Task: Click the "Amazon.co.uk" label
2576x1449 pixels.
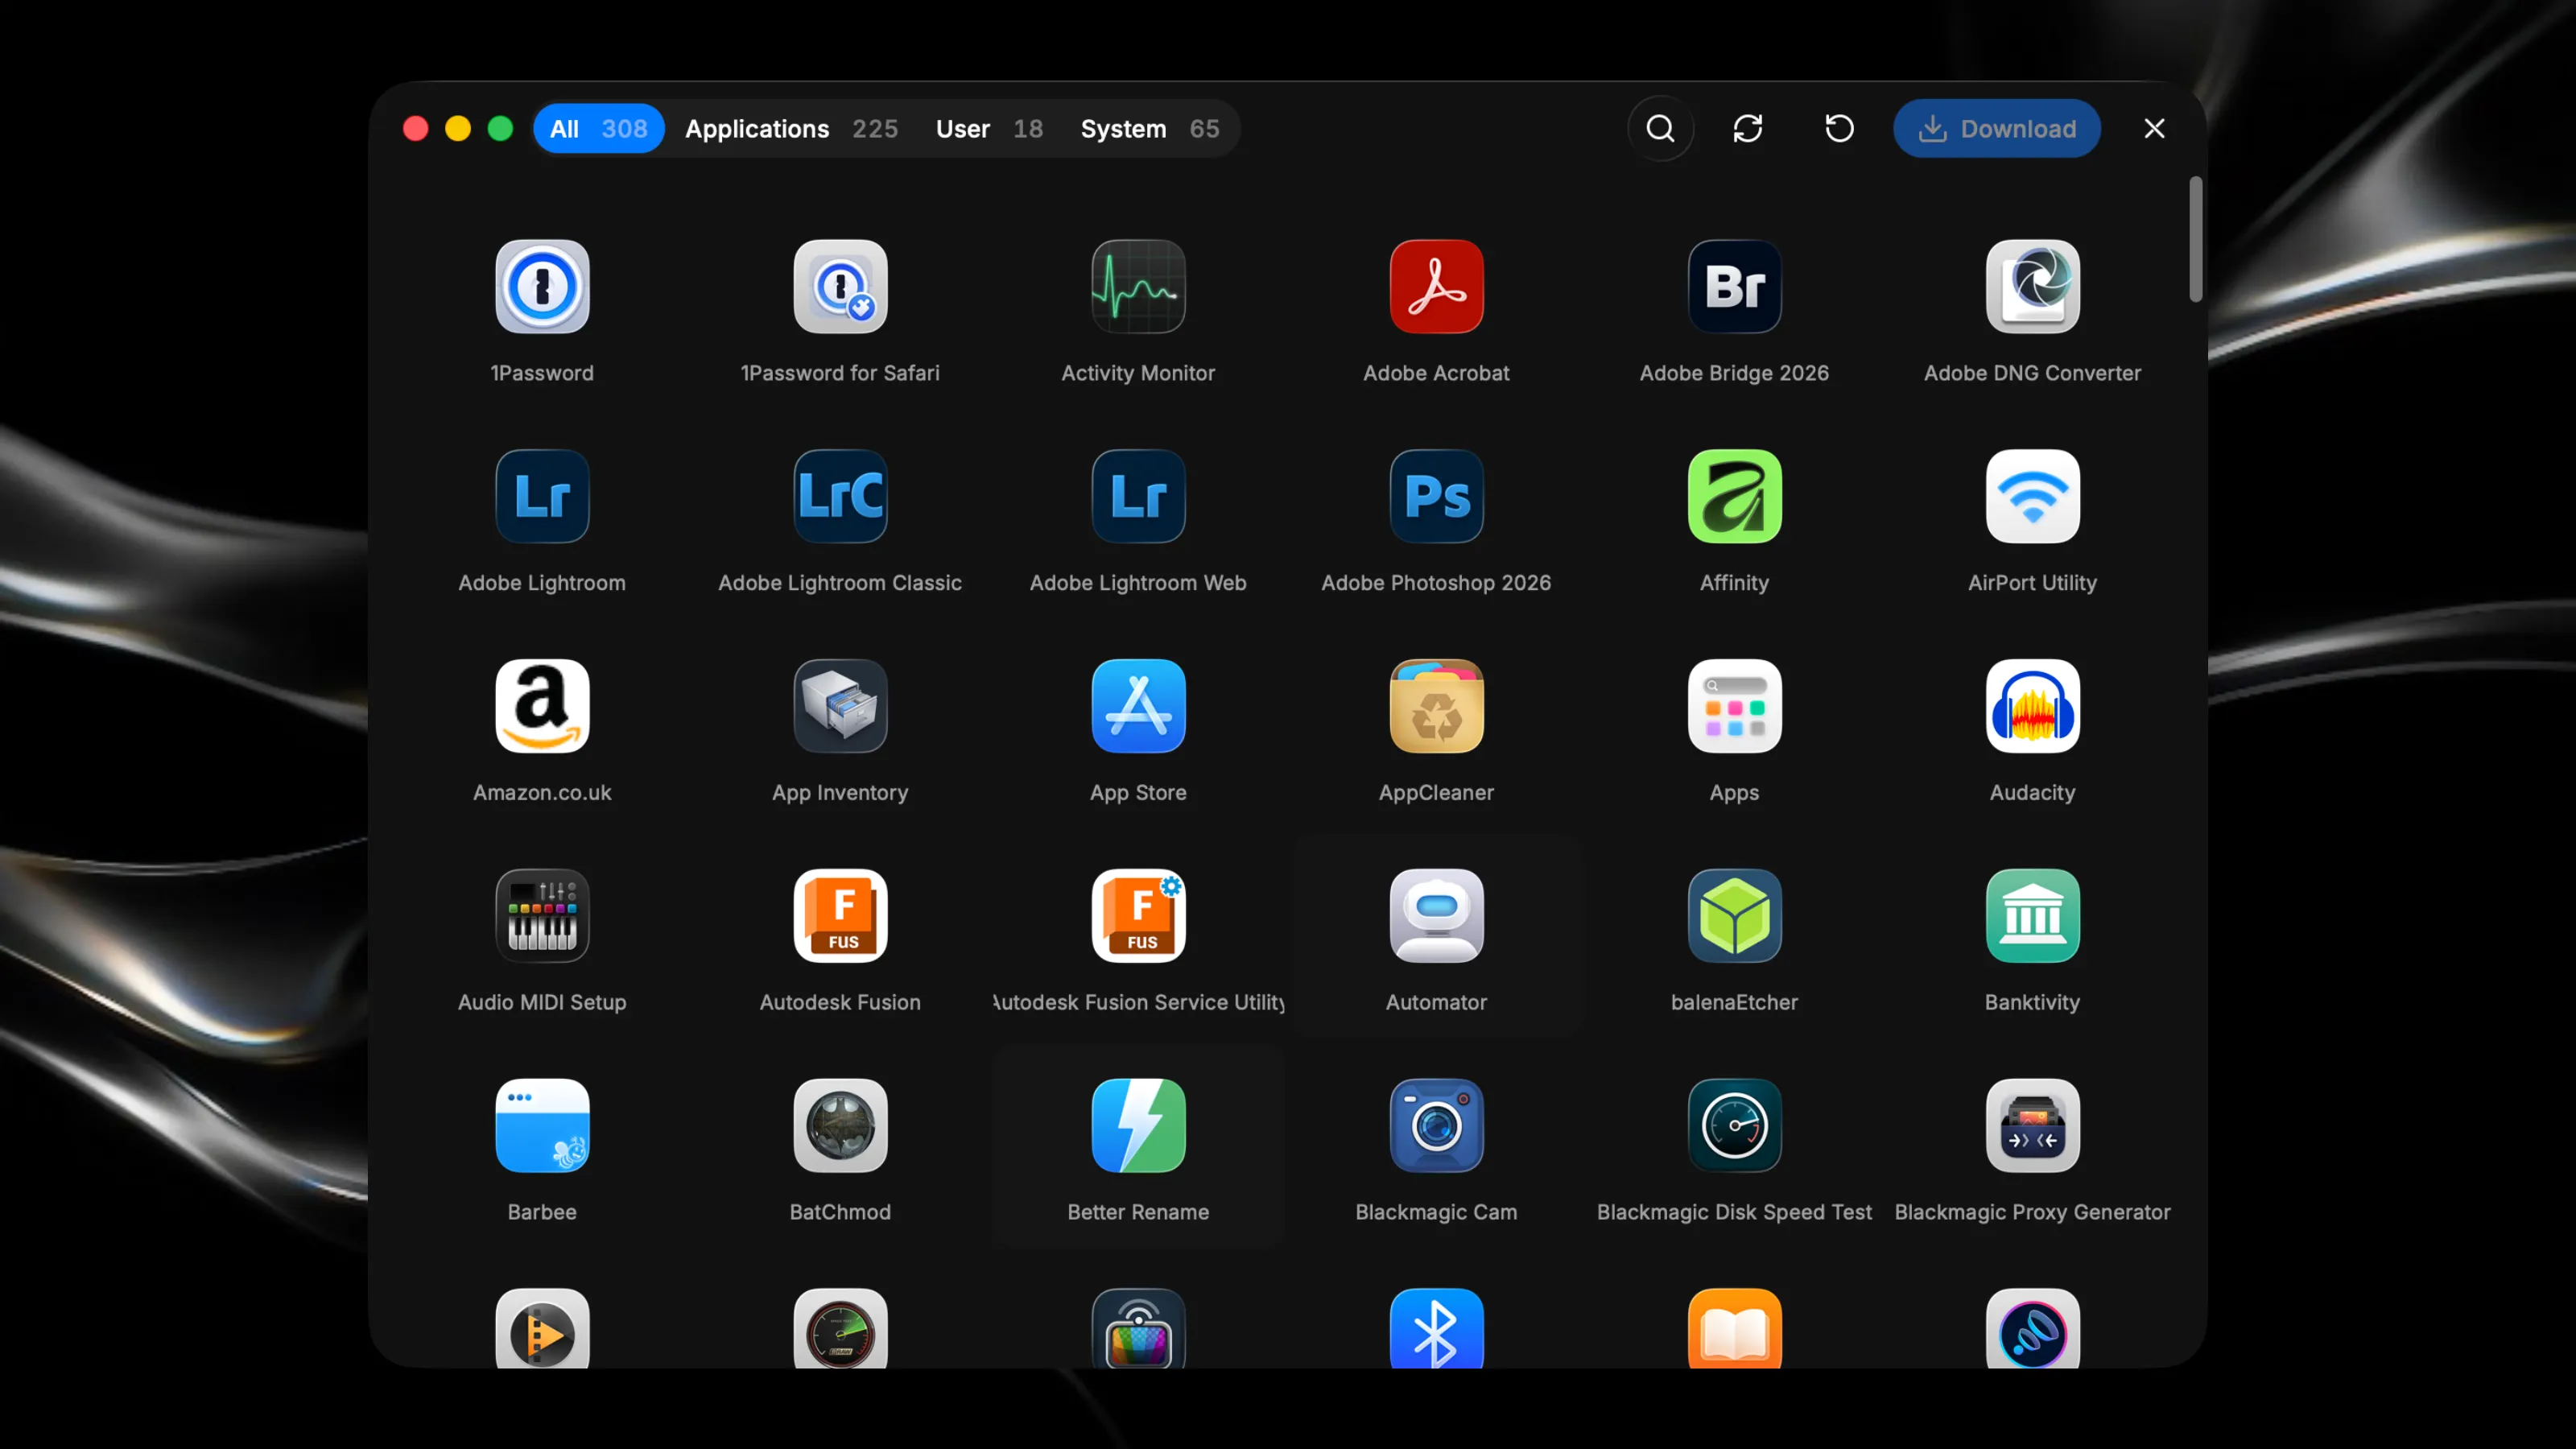Action: [x=542, y=793]
